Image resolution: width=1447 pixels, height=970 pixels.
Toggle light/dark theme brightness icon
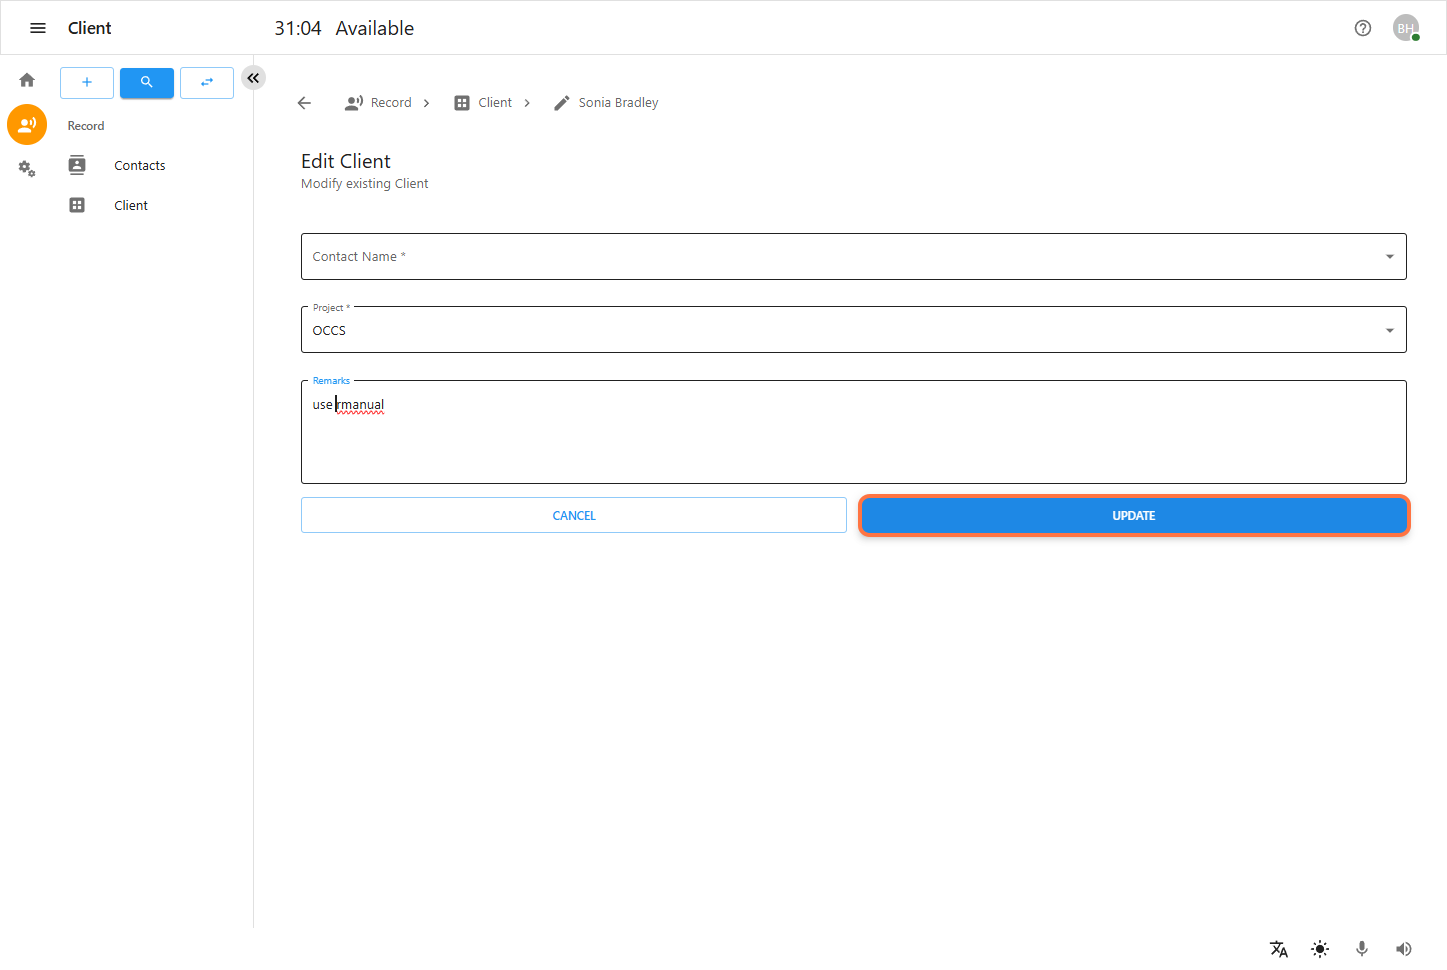click(1320, 949)
